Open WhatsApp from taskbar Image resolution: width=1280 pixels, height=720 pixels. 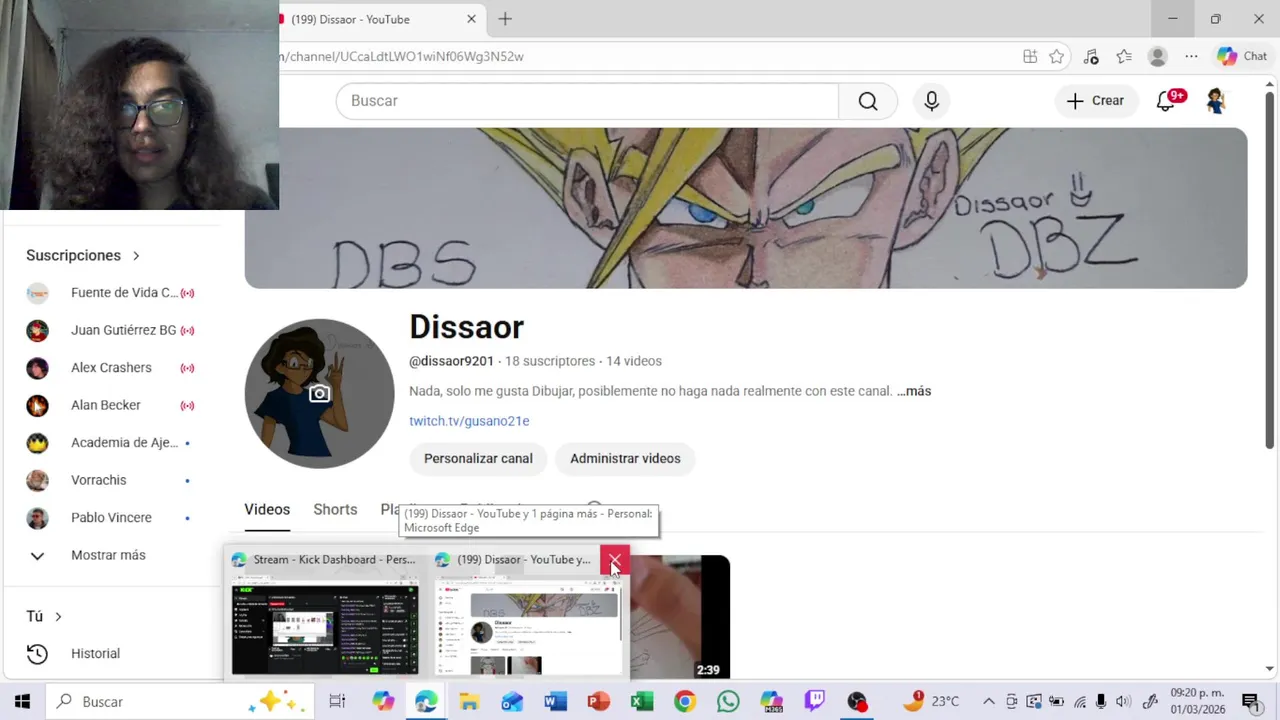(x=728, y=702)
